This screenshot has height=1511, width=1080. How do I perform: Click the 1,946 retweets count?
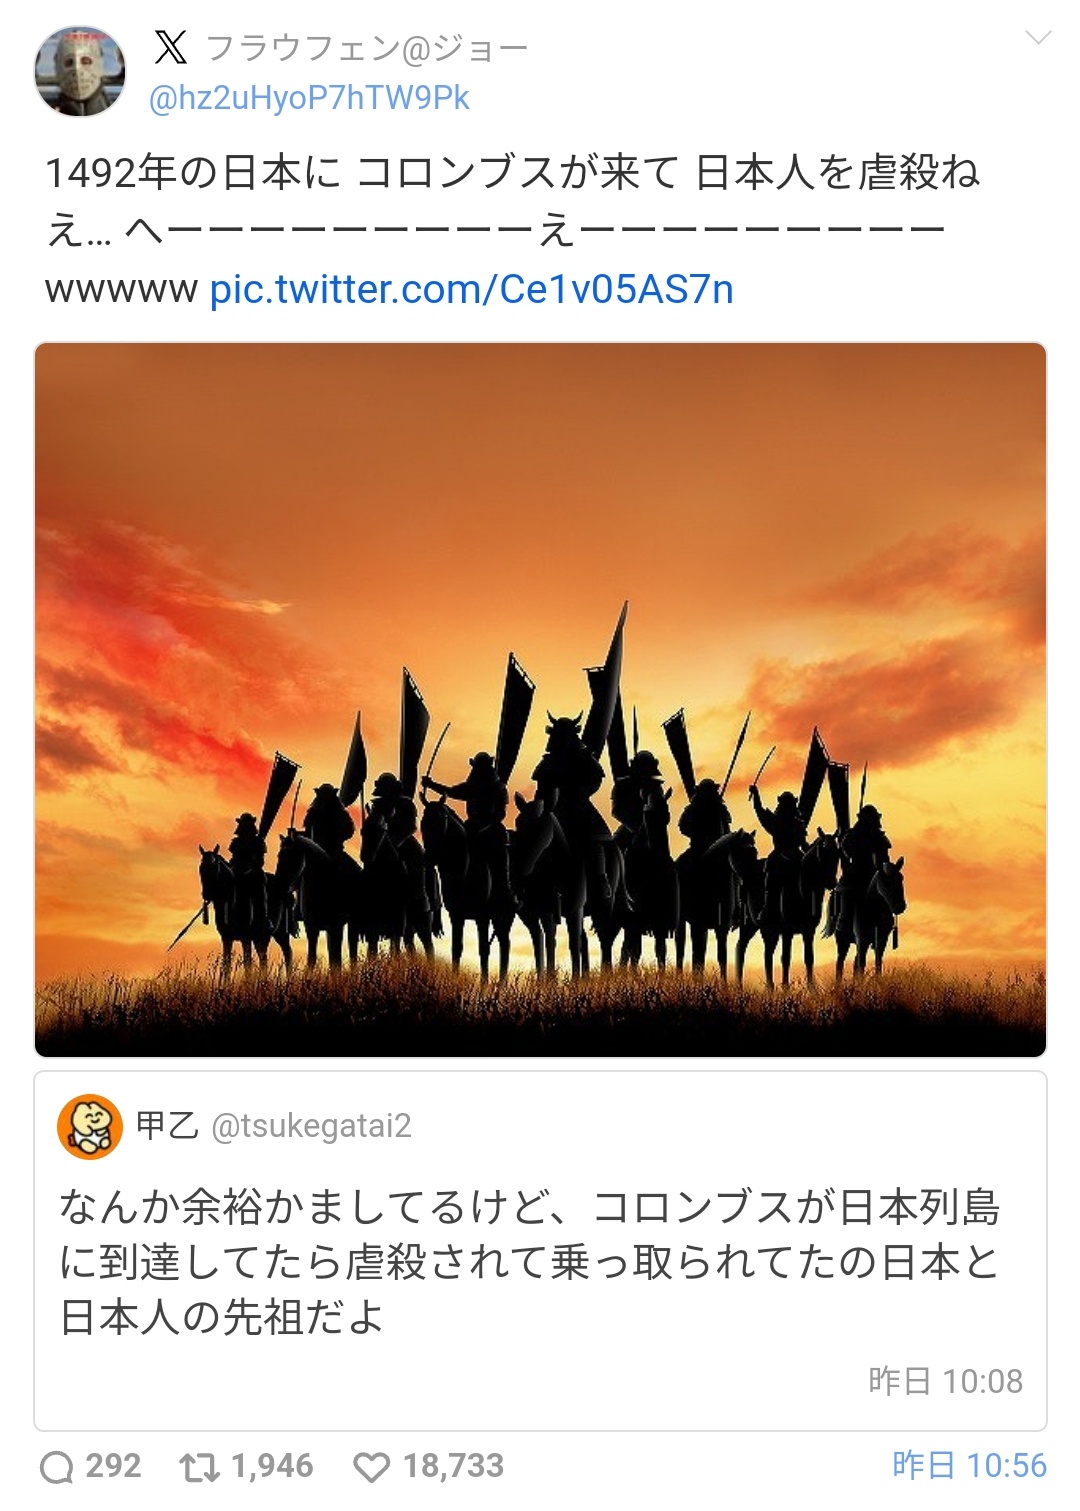272,1466
